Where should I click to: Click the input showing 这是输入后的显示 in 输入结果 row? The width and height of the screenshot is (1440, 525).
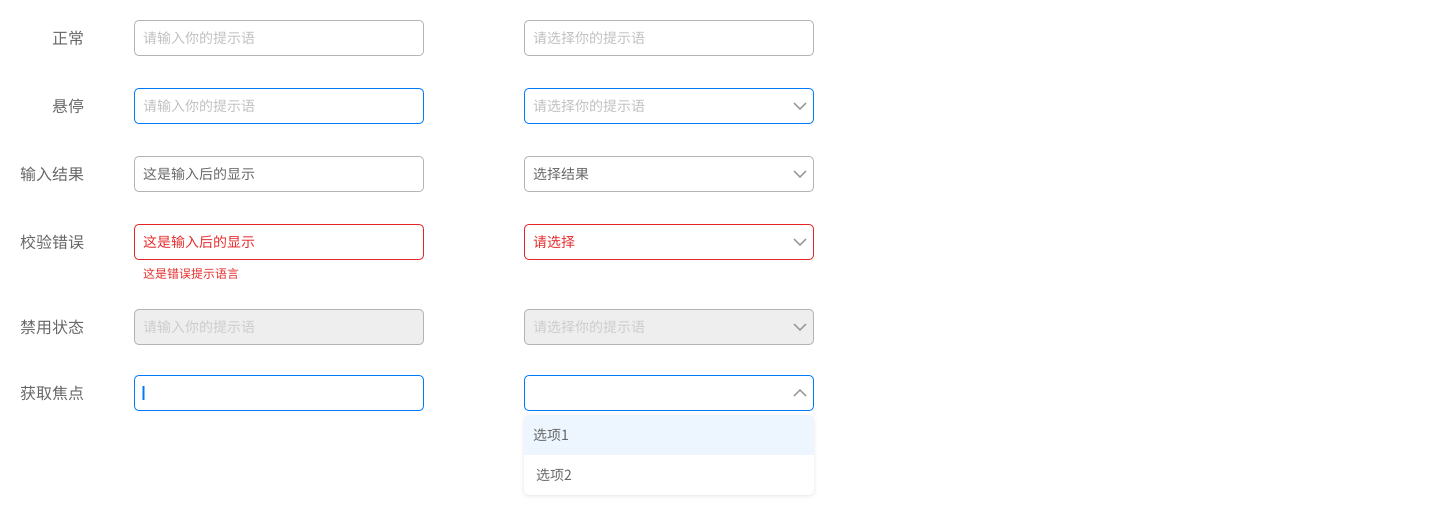pyautogui.click(x=278, y=174)
